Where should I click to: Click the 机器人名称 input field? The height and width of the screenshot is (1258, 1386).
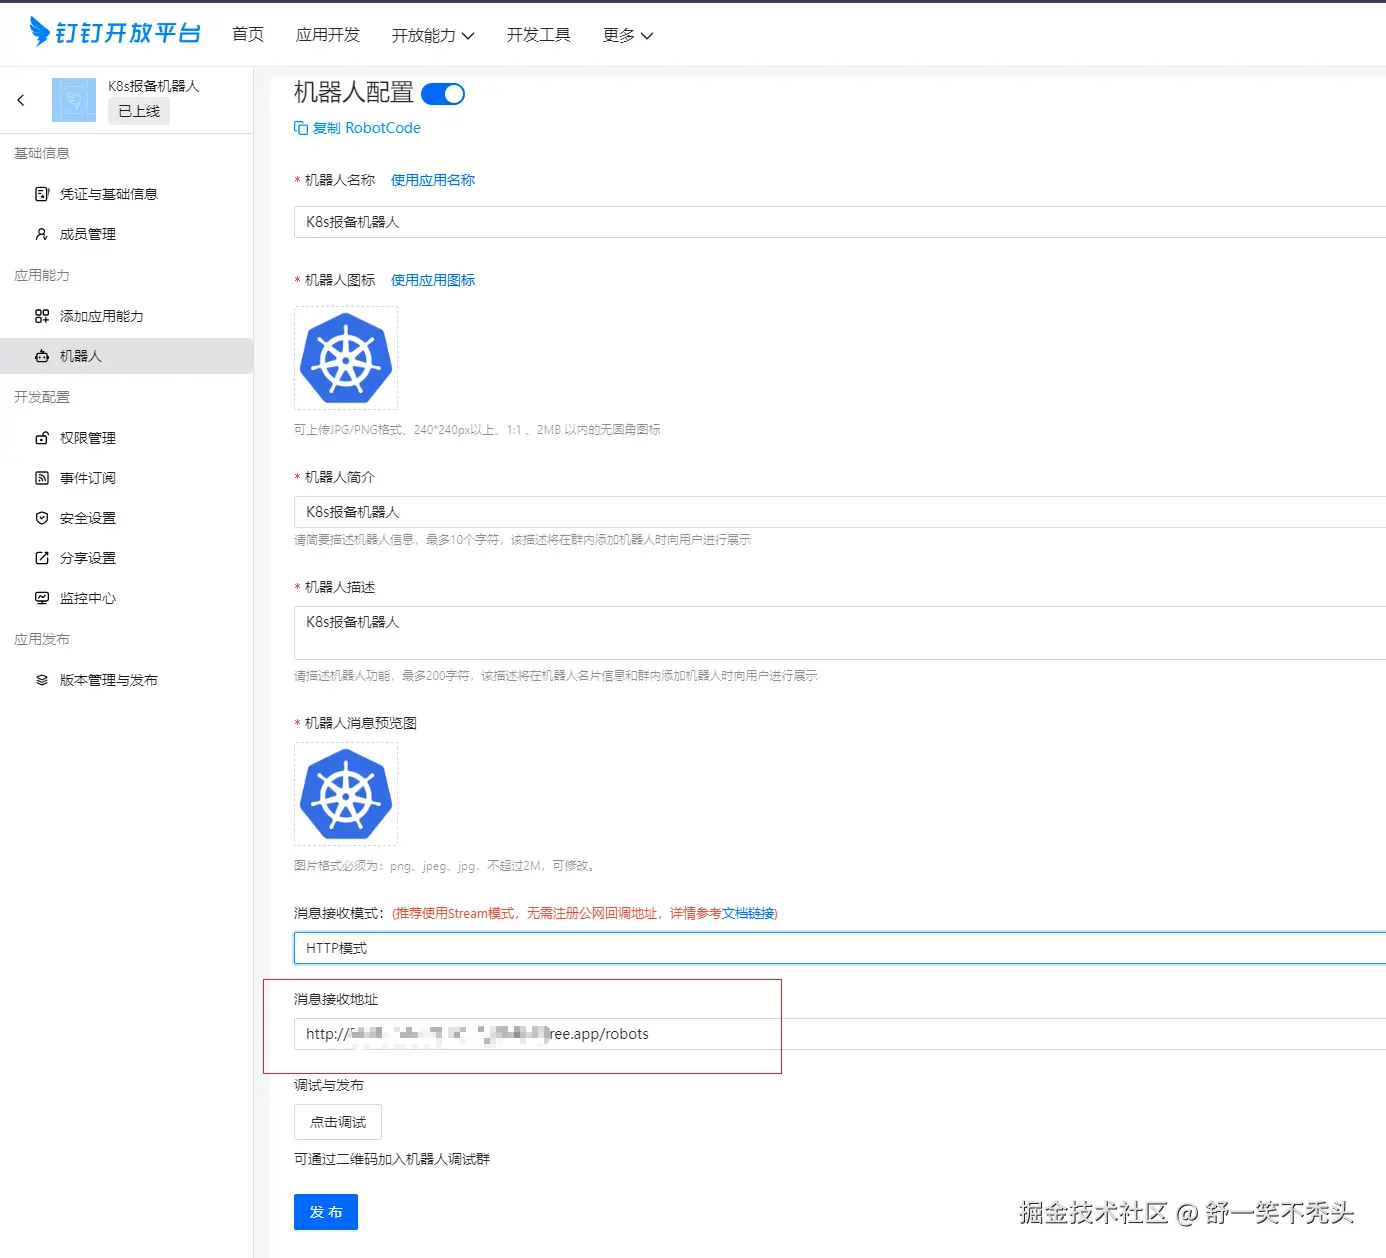pyautogui.click(x=840, y=222)
